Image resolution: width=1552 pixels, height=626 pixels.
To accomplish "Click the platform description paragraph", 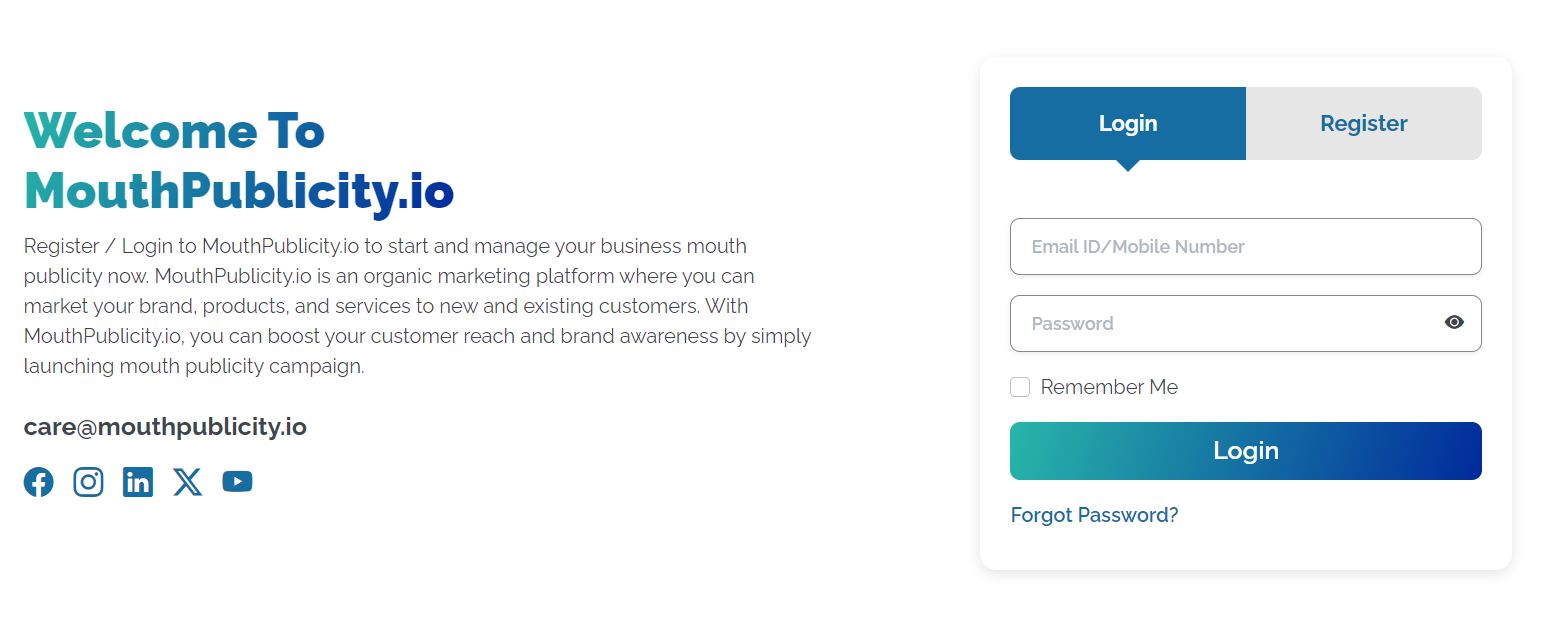I will click(418, 306).
